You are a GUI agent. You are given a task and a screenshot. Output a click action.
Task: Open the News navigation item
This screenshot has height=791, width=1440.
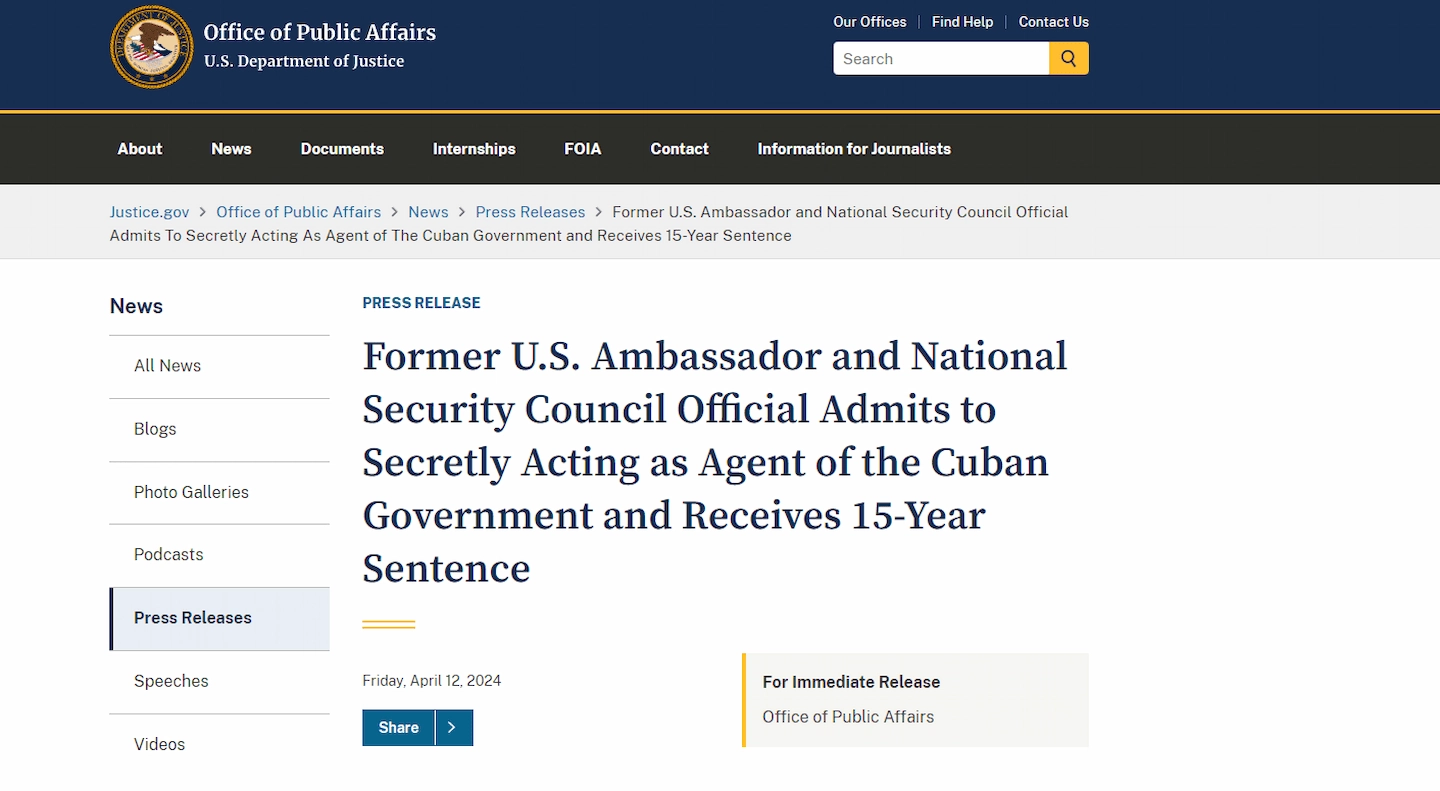(231, 149)
